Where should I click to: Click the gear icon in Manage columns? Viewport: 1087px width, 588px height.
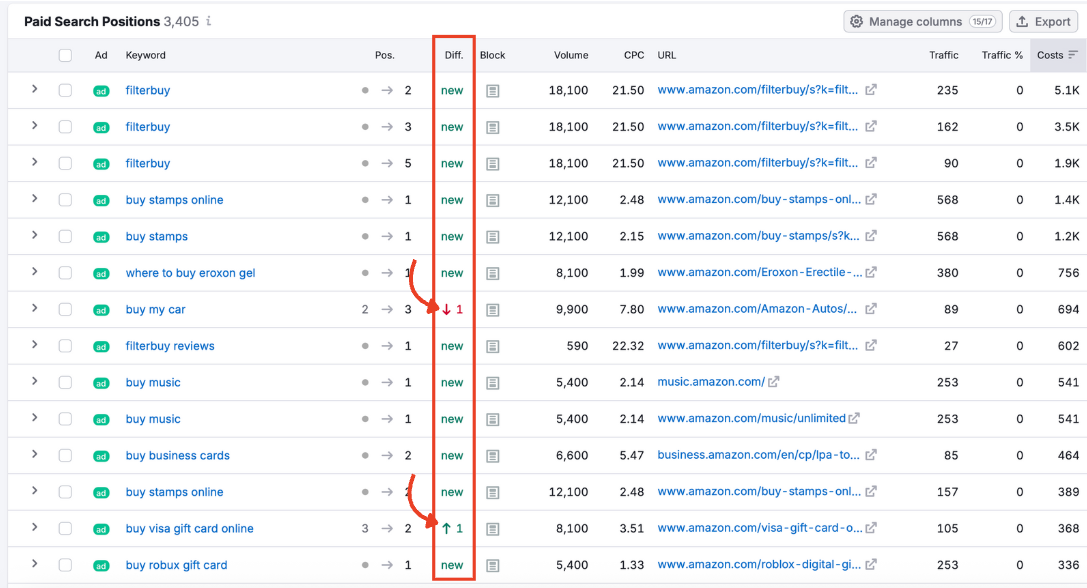coord(858,21)
